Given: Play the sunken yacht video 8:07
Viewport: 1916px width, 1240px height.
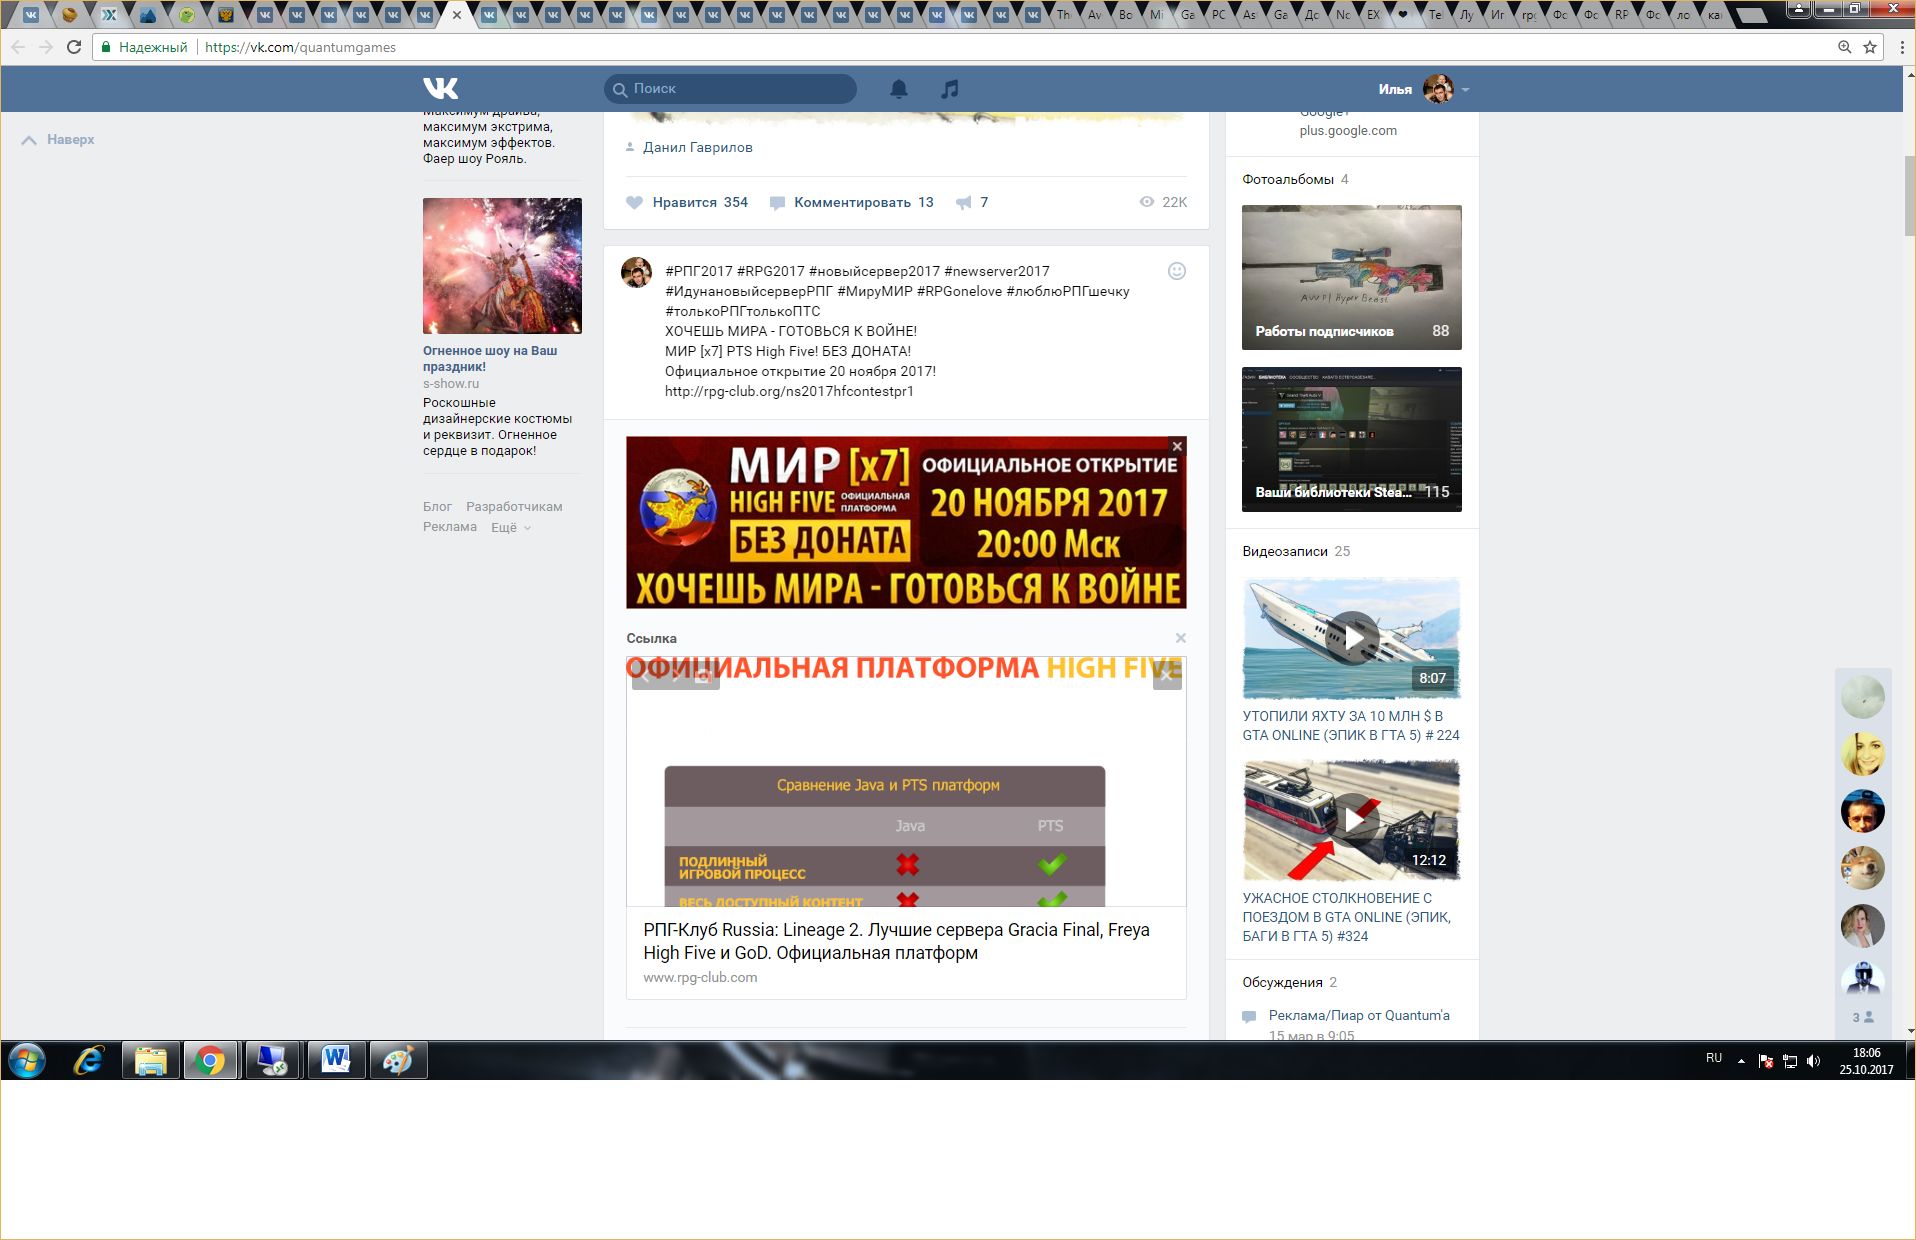Looking at the screenshot, I should 1351,638.
